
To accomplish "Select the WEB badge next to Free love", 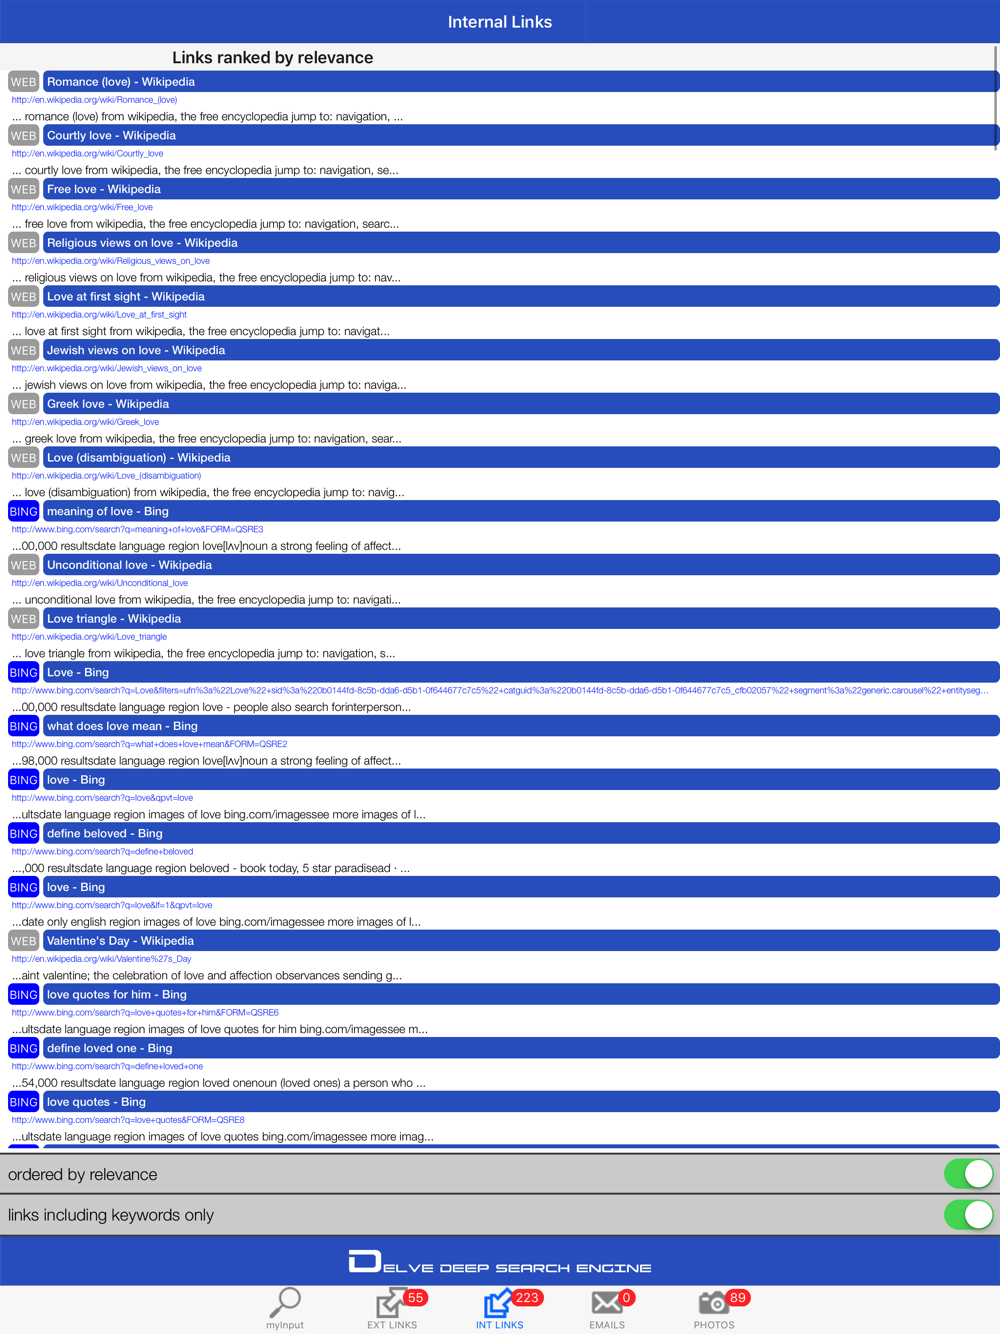I will tap(23, 189).
